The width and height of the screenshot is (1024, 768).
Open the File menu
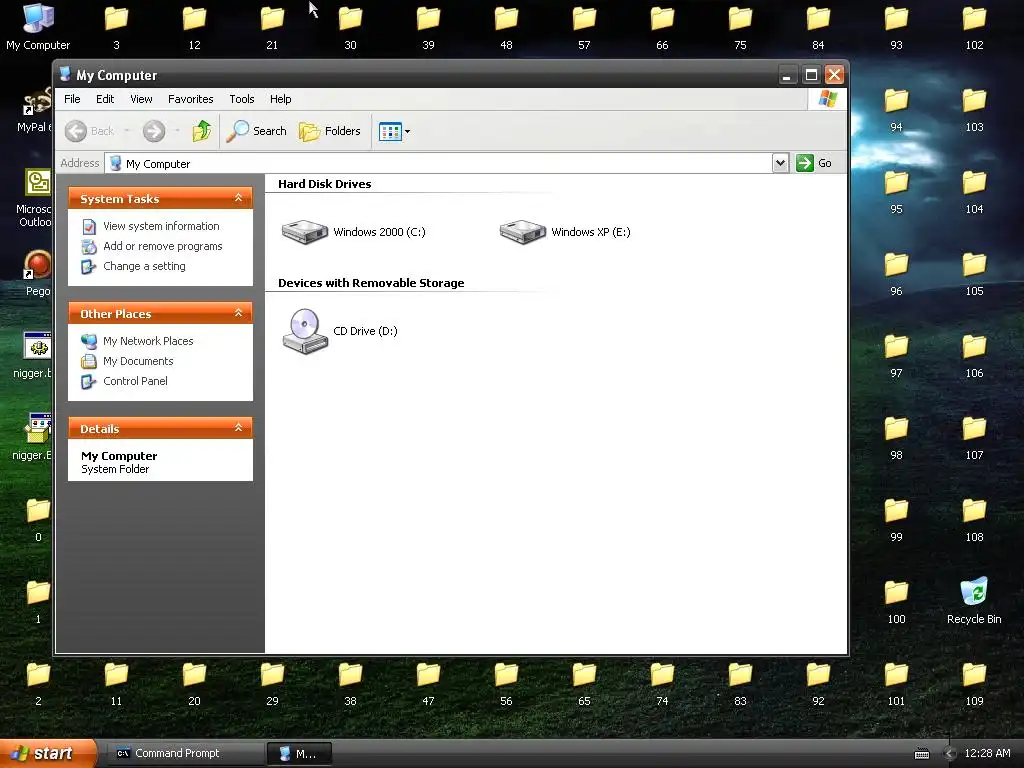(x=72, y=99)
